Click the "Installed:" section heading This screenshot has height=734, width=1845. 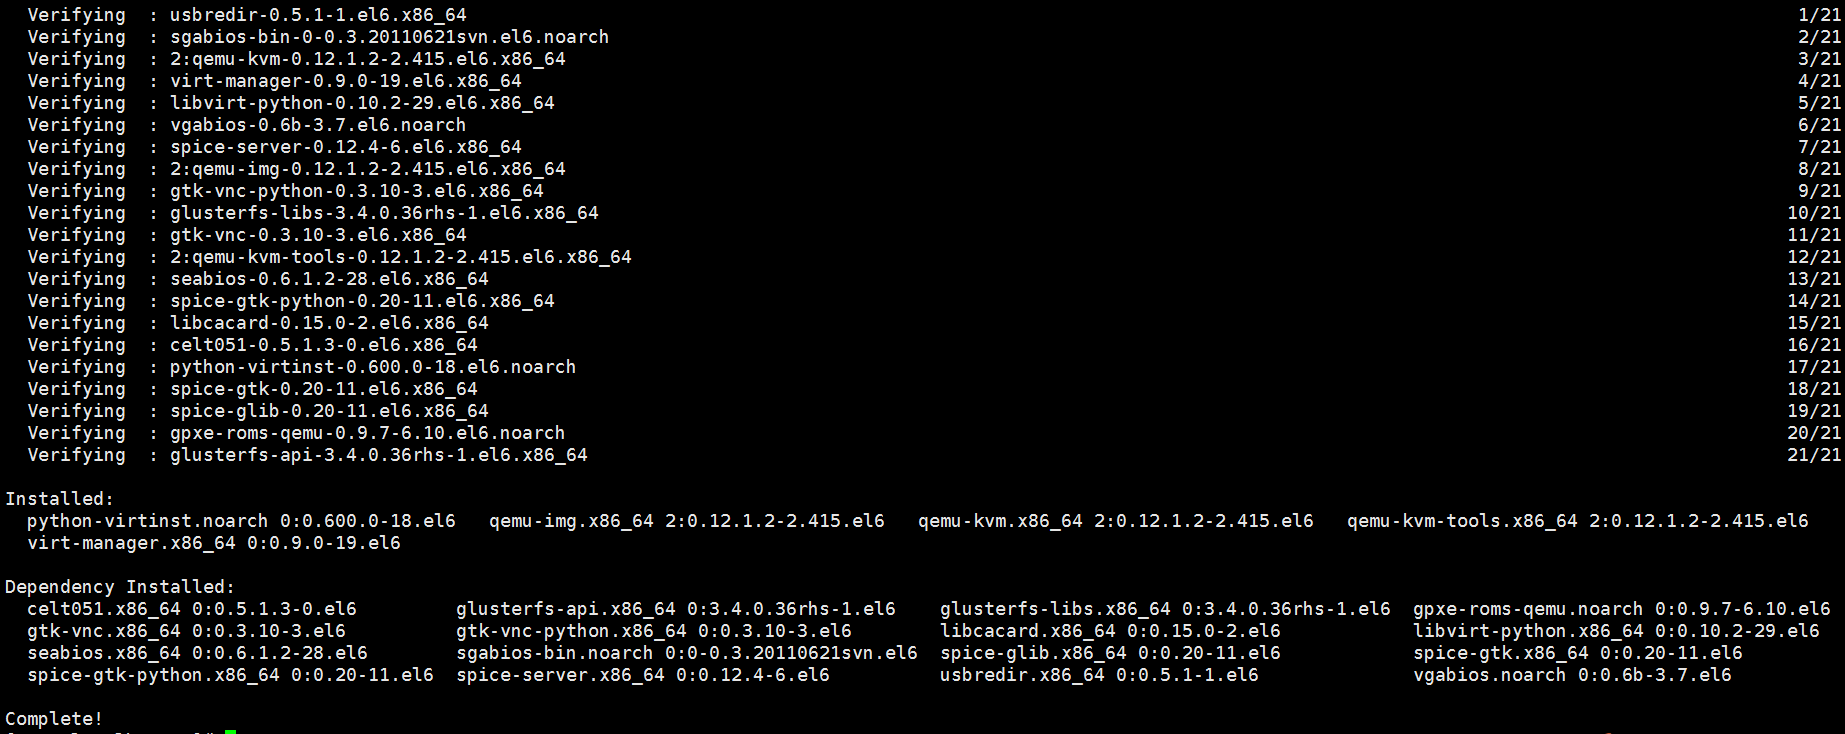click(x=60, y=499)
